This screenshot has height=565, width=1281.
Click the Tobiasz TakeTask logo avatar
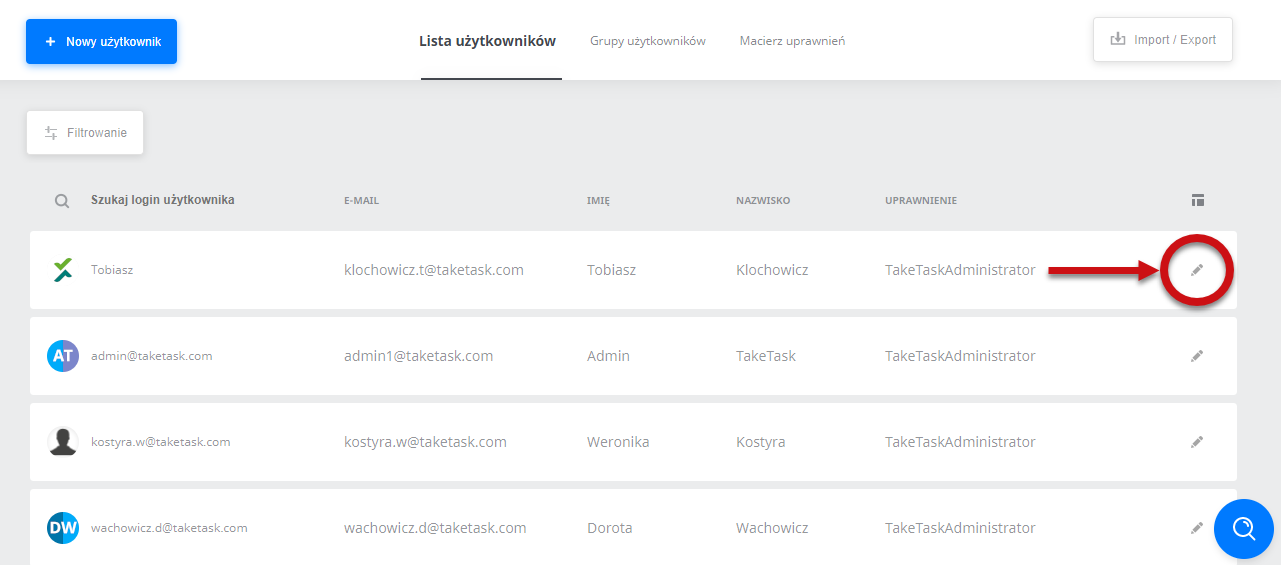click(63, 270)
